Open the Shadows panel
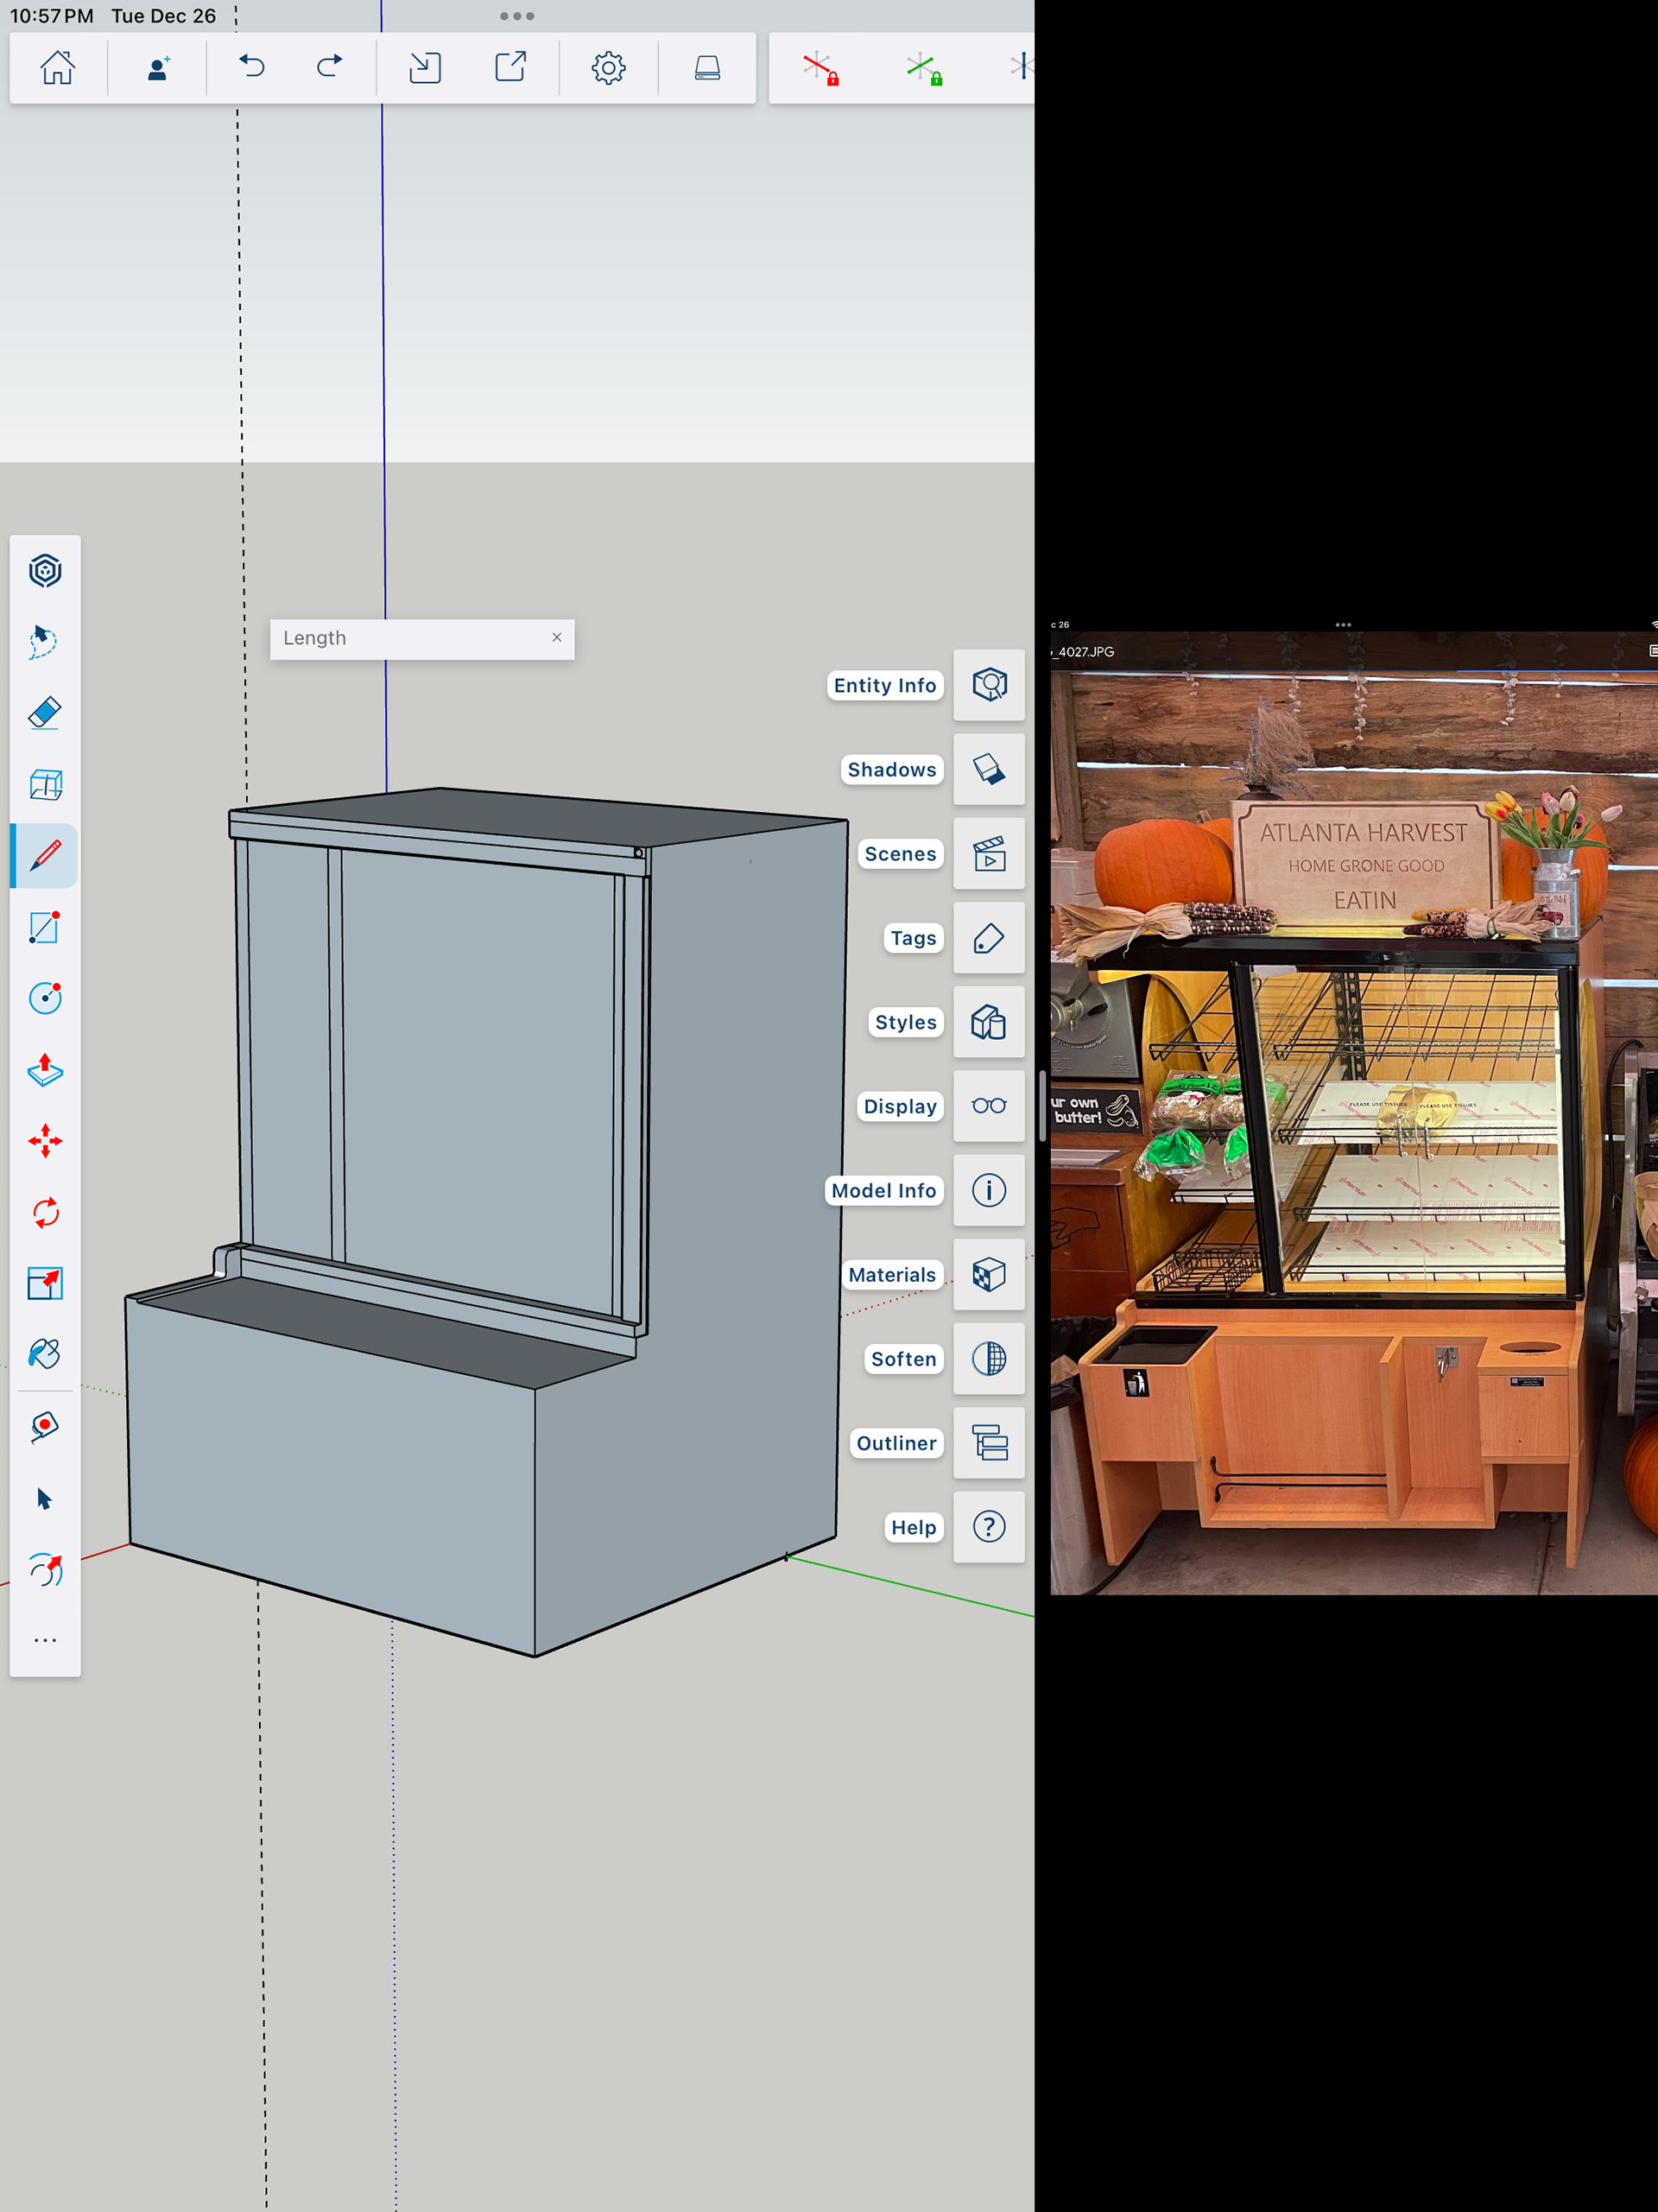Viewport: 1658px width, 2212px height. pyautogui.click(x=988, y=769)
